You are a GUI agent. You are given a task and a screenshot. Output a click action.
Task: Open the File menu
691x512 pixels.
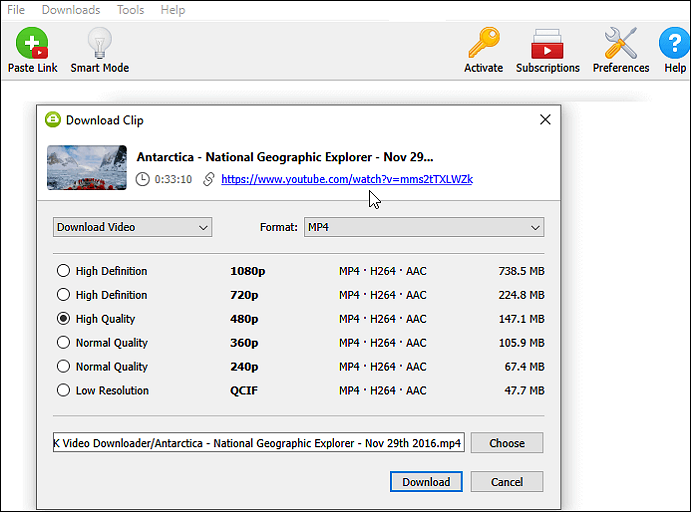pyautogui.click(x=16, y=10)
